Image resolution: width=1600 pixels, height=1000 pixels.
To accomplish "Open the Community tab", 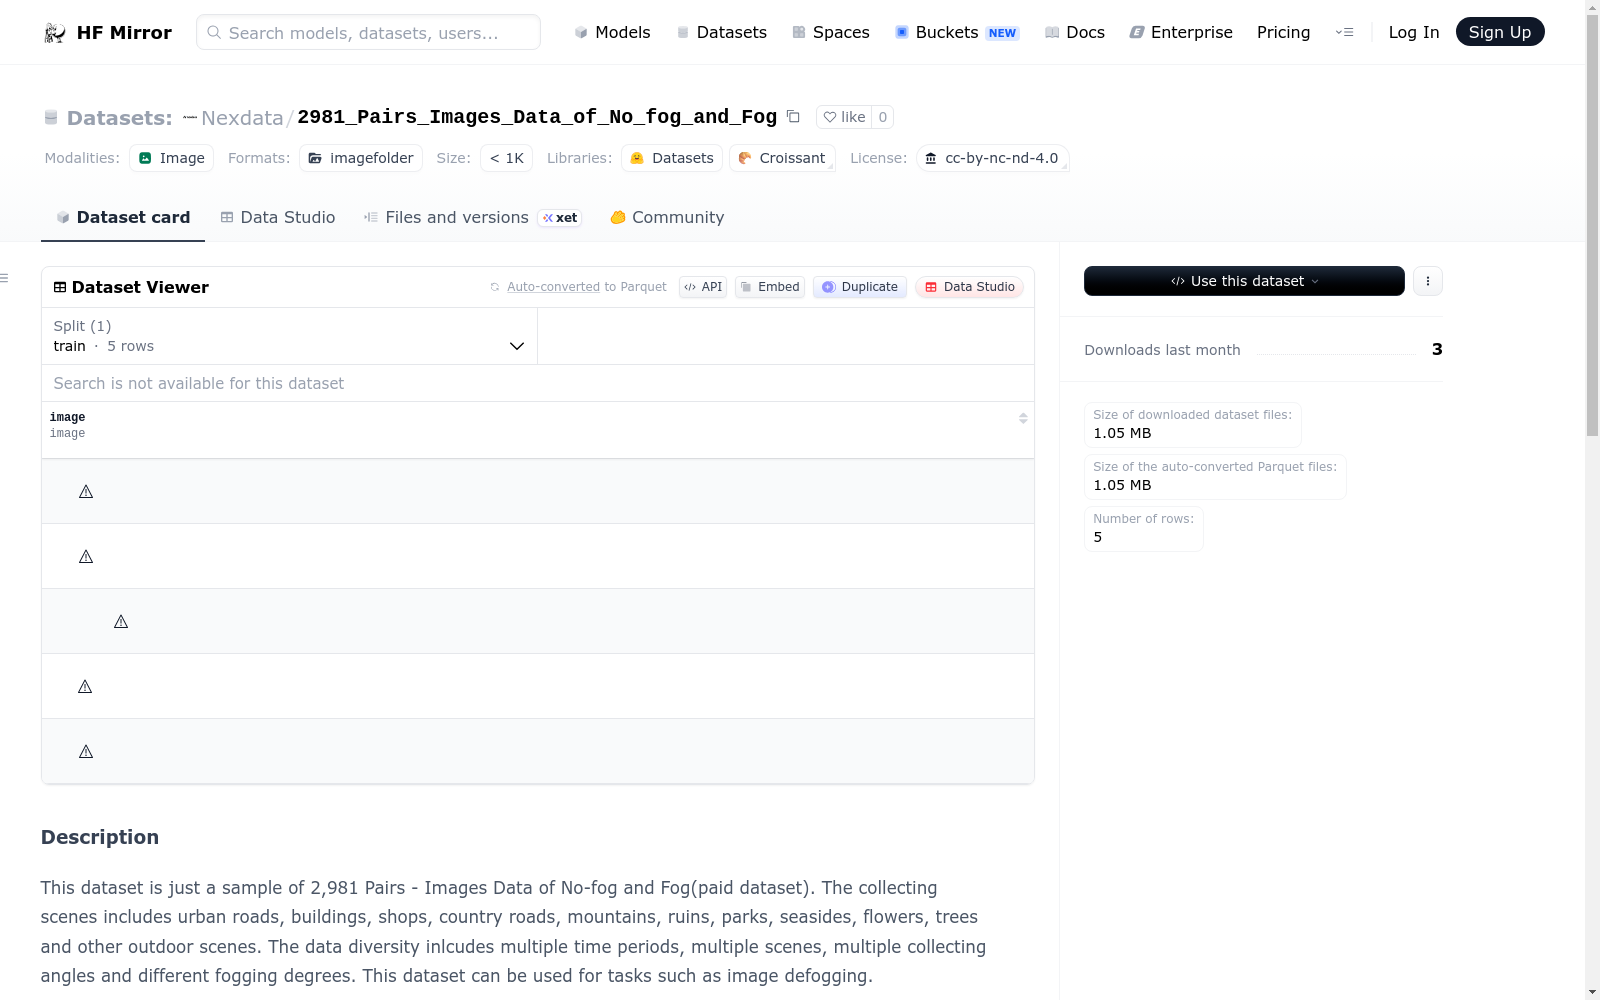I will (667, 217).
